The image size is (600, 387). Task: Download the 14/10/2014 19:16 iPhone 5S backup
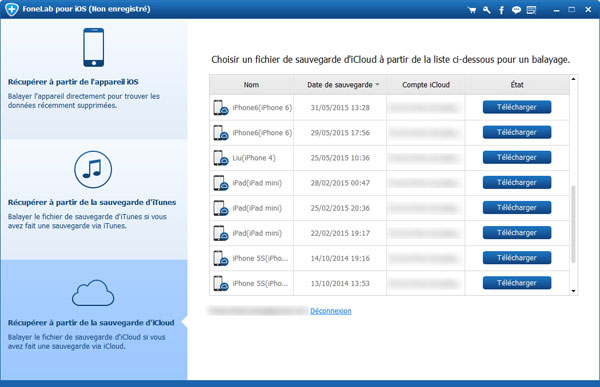517,258
